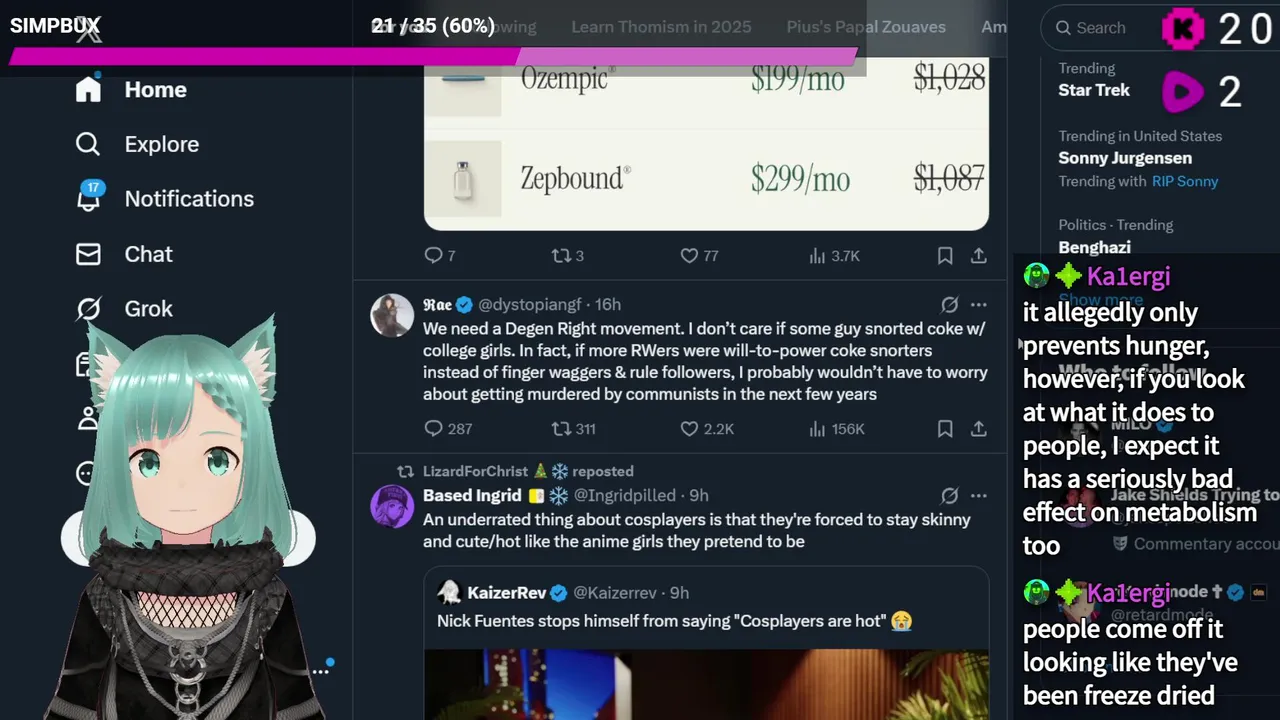Repost the Degen Right movement post
The width and height of the screenshot is (1280, 720).
pyautogui.click(x=561, y=429)
